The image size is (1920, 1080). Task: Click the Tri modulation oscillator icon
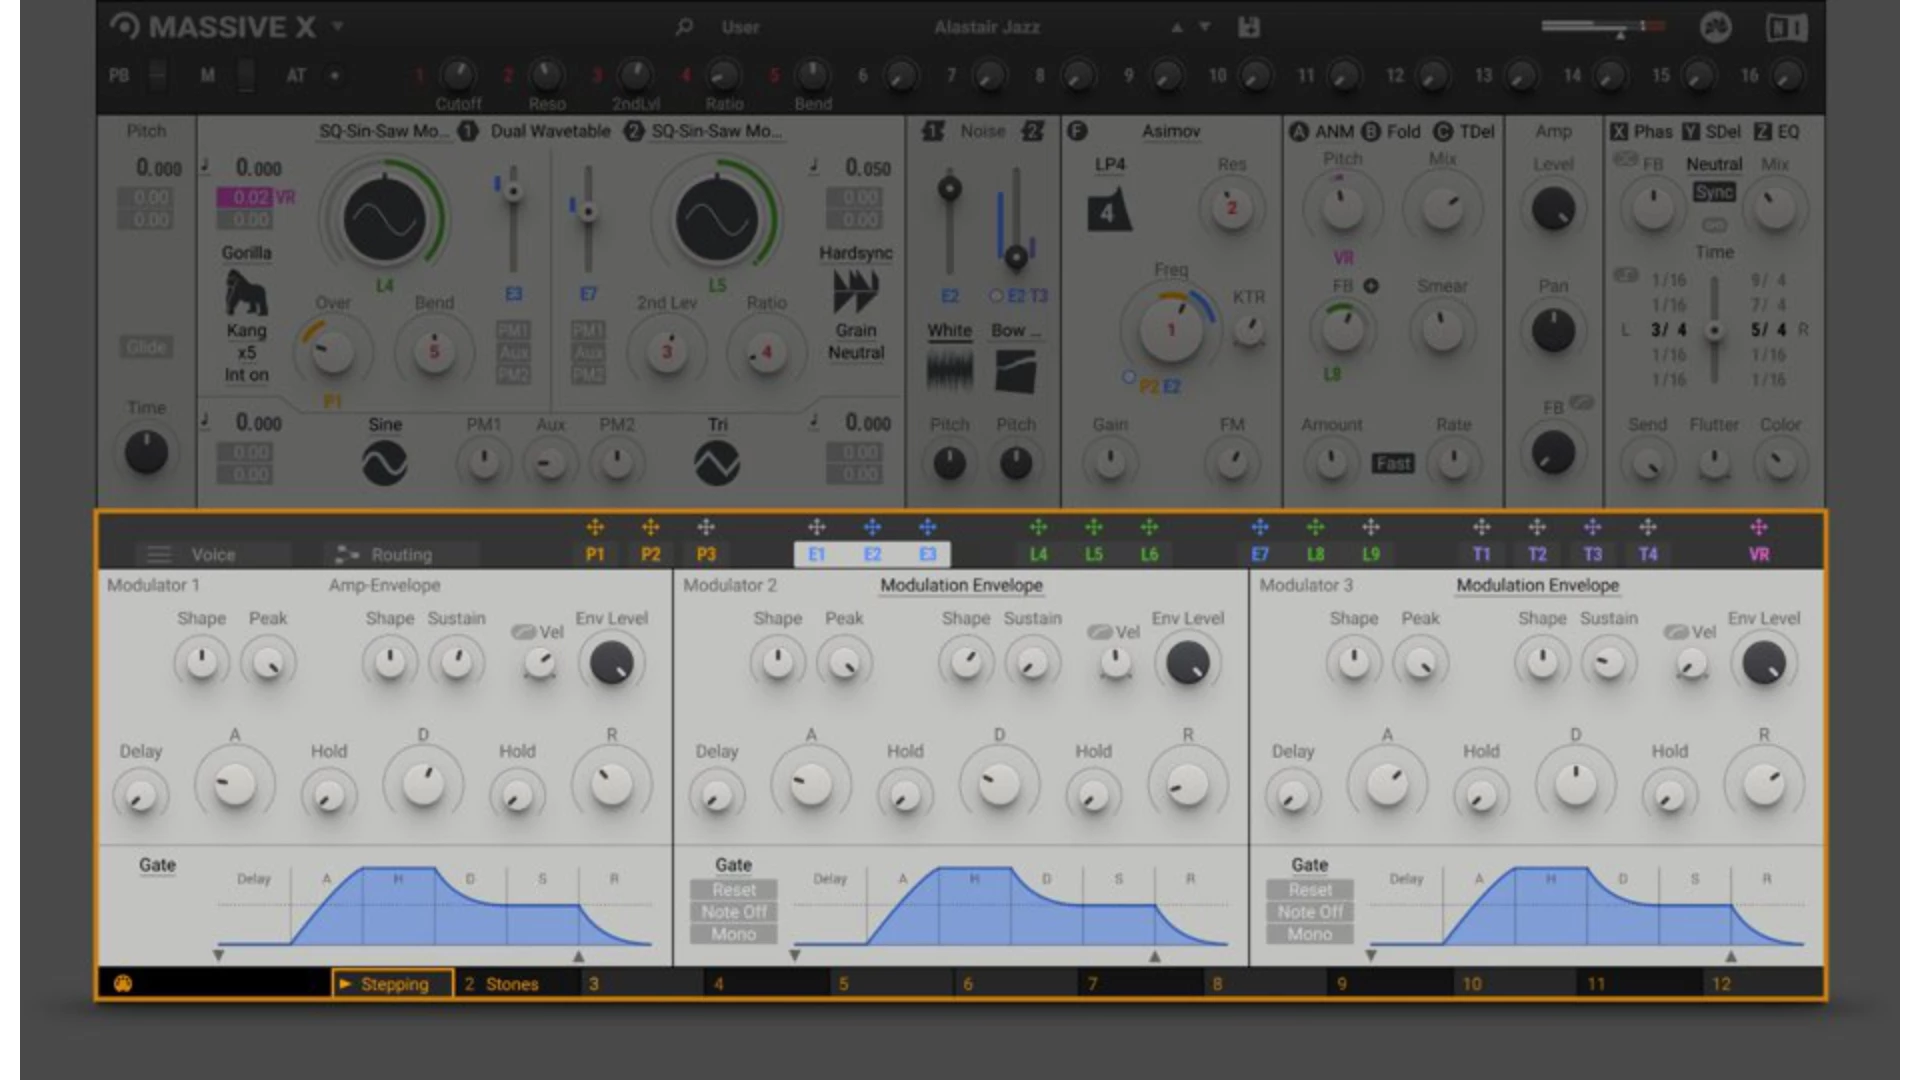[717, 463]
